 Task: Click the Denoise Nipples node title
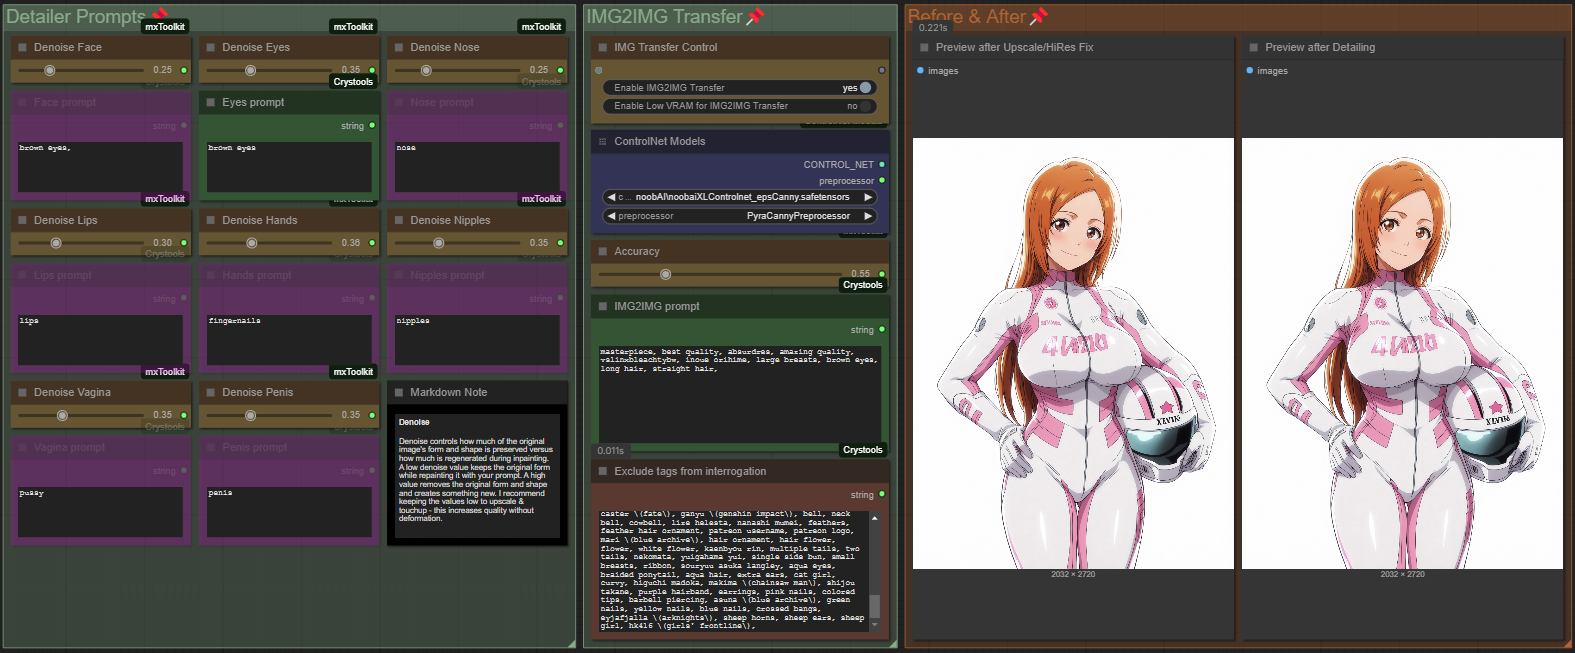[x=450, y=220]
